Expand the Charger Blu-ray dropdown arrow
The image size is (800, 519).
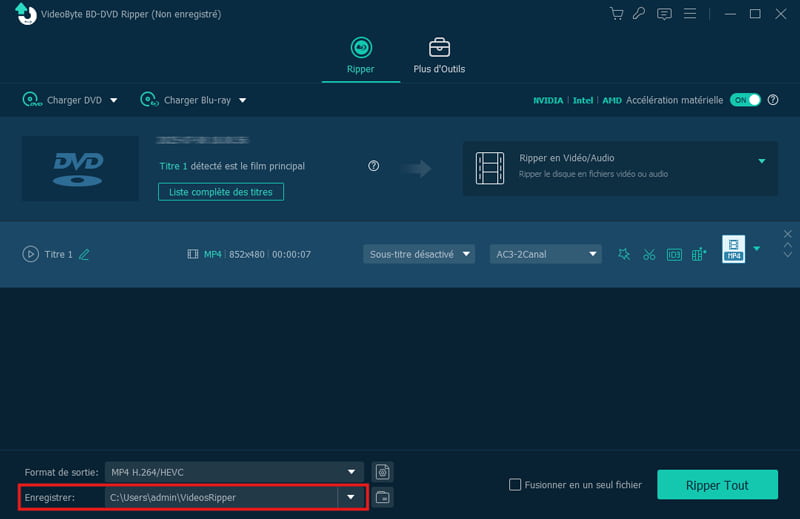click(x=243, y=101)
